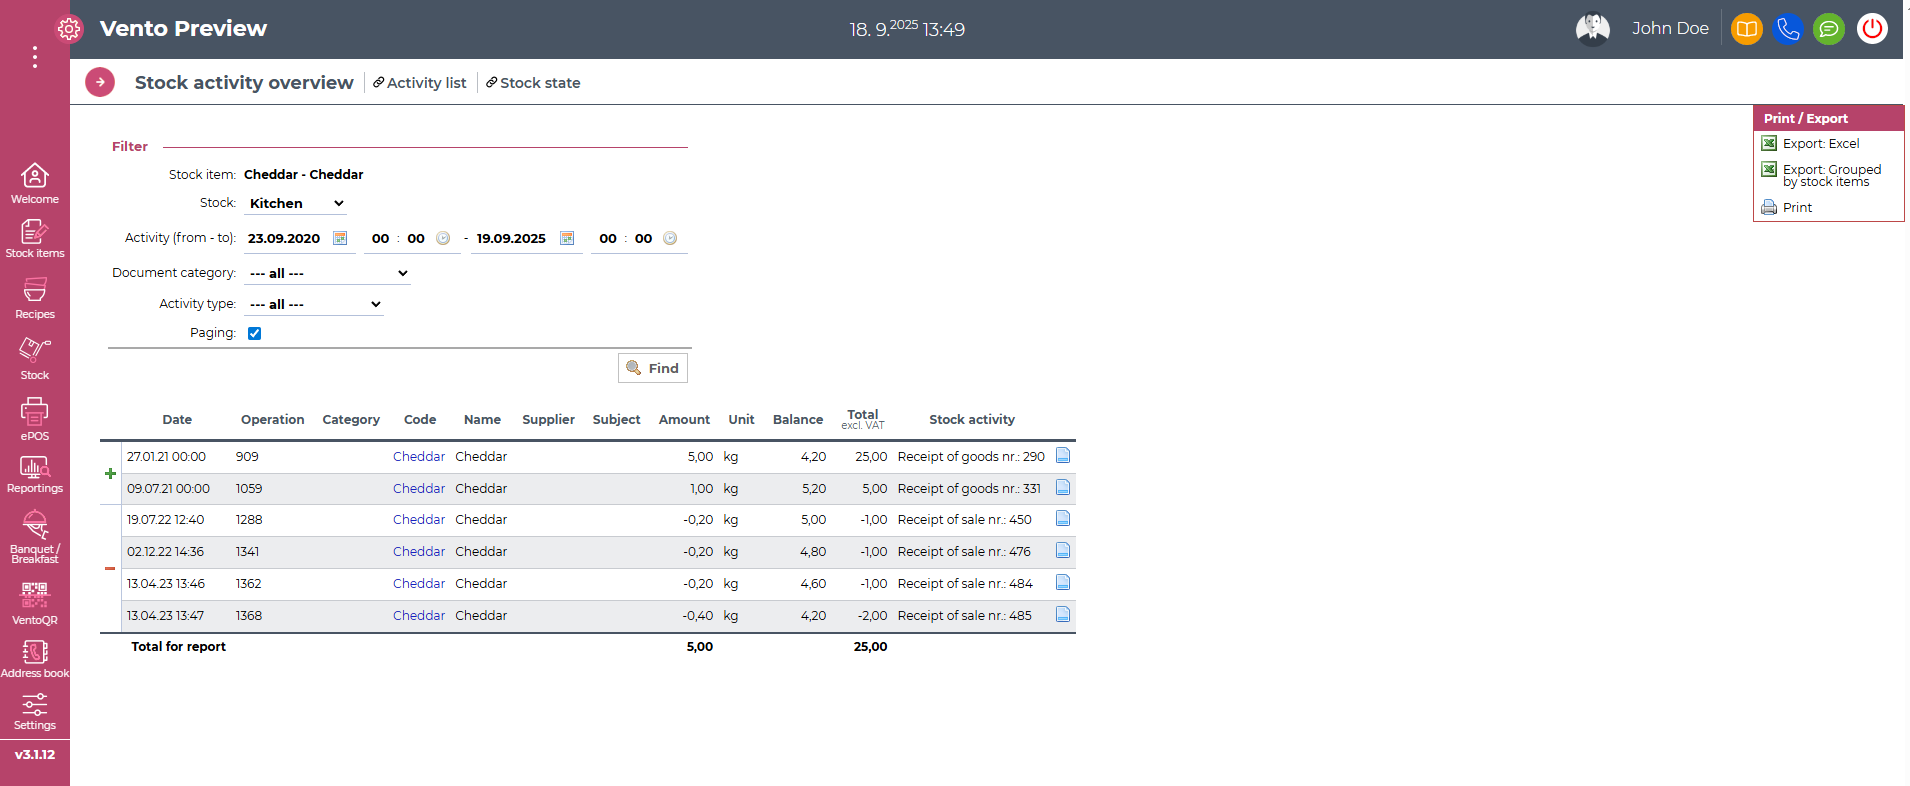Image resolution: width=1910 pixels, height=786 pixels.
Task: Open document for Receipt of goods 290
Action: pyautogui.click(x=1063, y=456)
